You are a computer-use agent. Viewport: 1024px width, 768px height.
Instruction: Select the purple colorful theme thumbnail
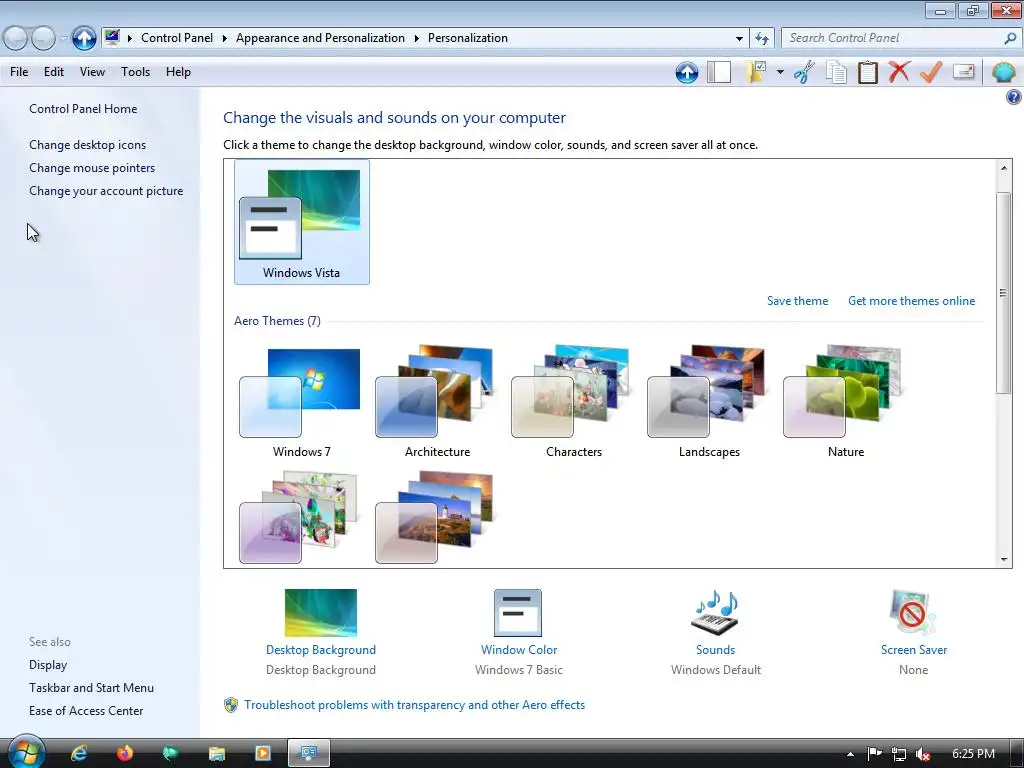tap(298, 518)
